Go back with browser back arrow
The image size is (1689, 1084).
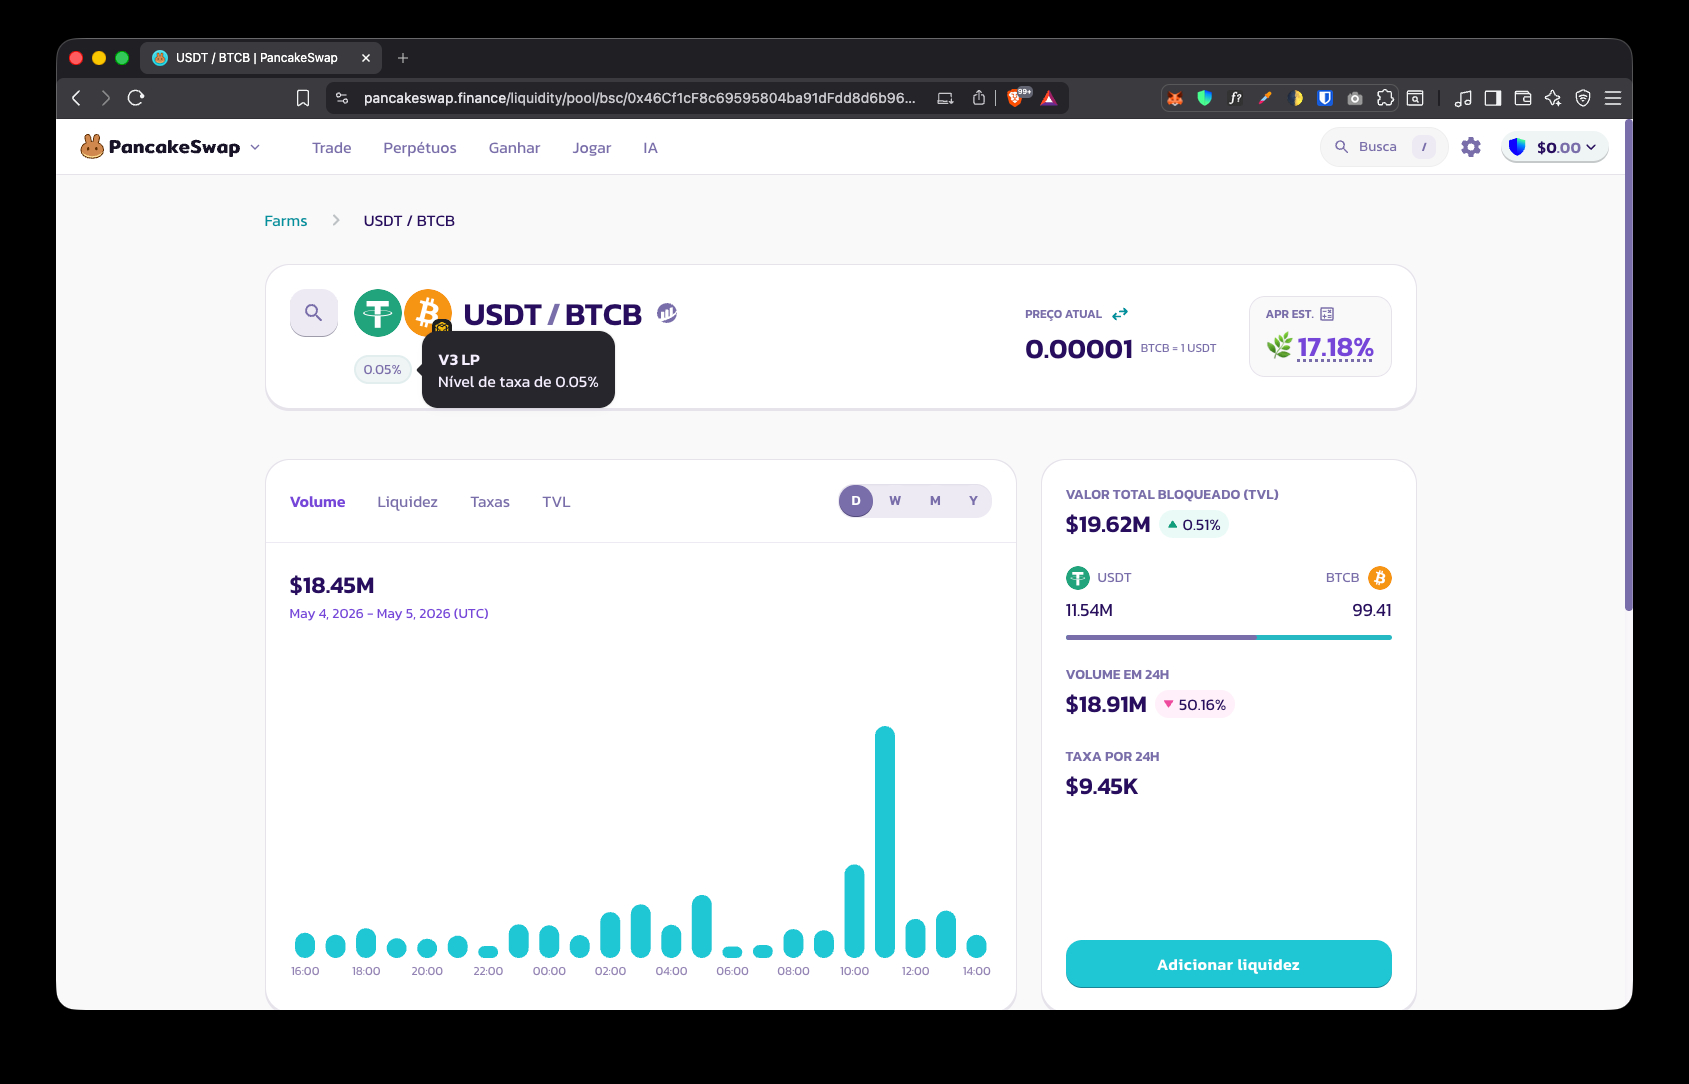[77, 98]
